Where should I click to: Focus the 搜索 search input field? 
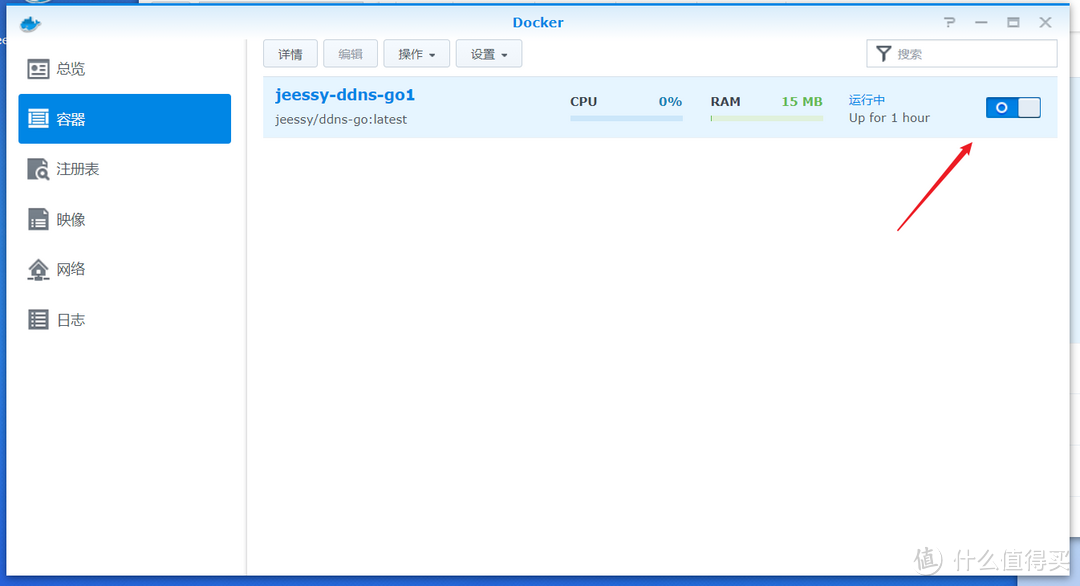coord(962,54)
